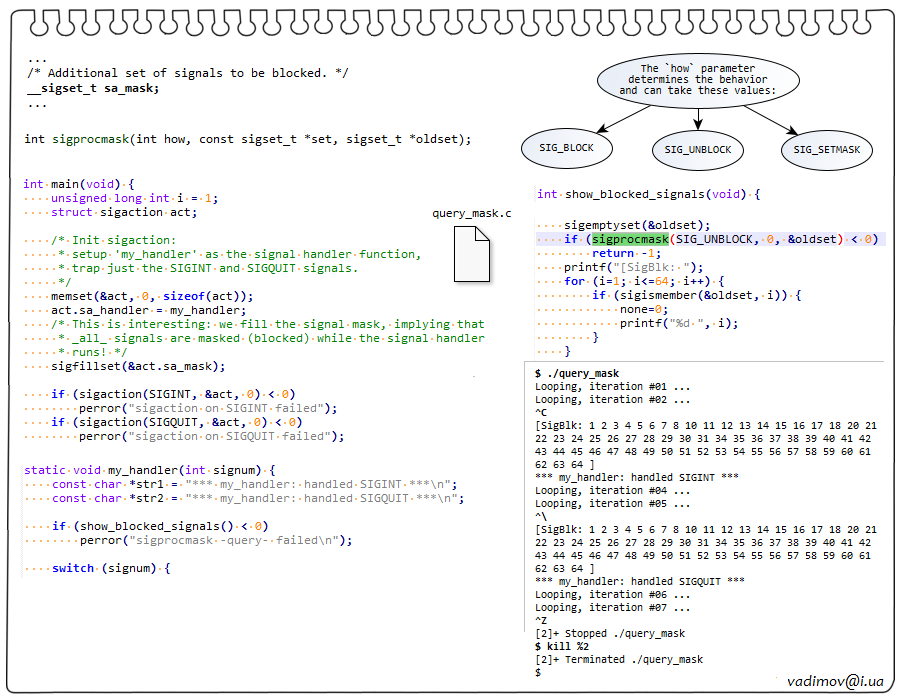Click the 'static void my_handler' function definition
The image size is (900, 700).
pos(148,470)
